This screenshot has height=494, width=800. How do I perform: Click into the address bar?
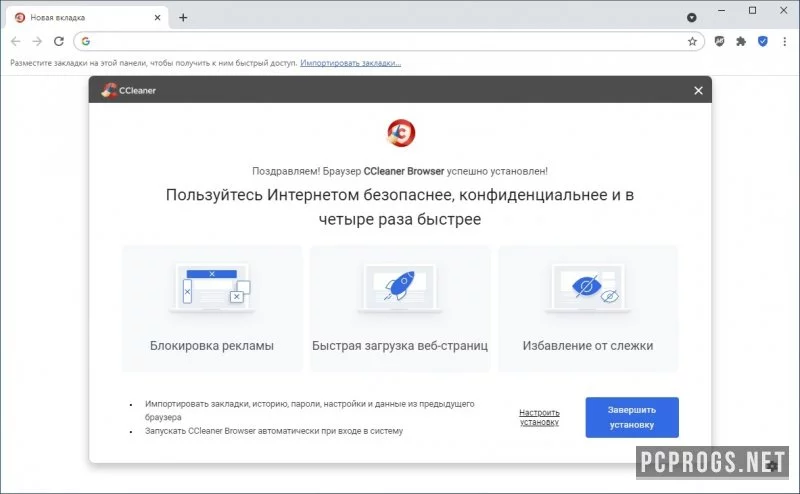[x=389, y=41]
